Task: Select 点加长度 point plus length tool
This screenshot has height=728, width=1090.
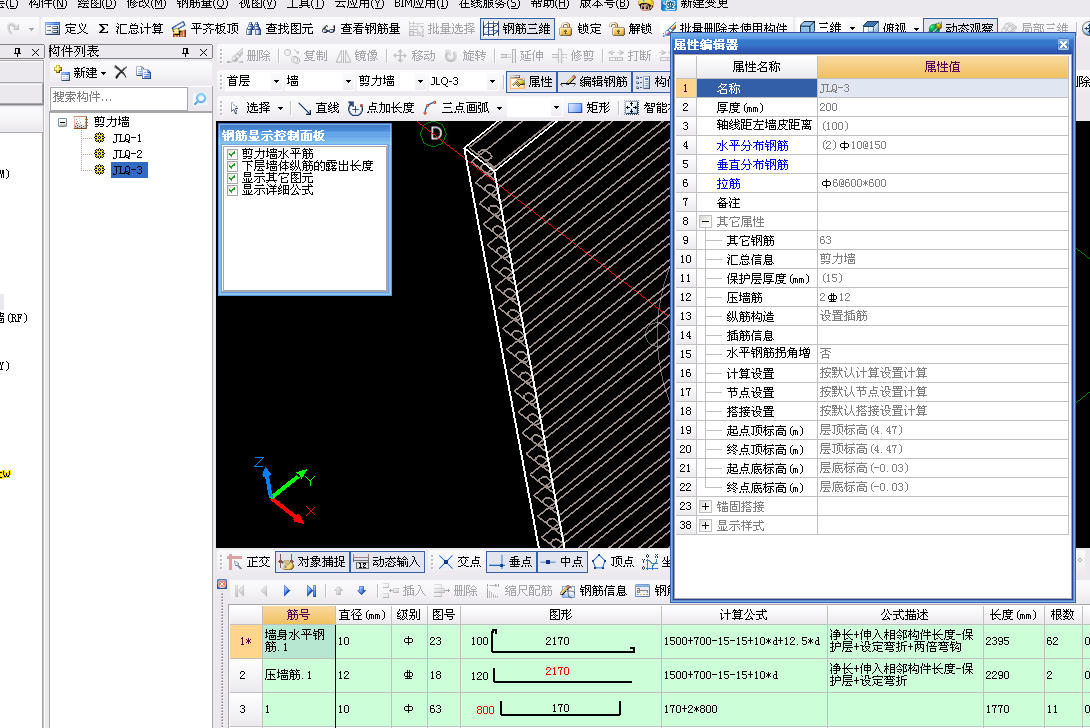Action: pos(381,108)
